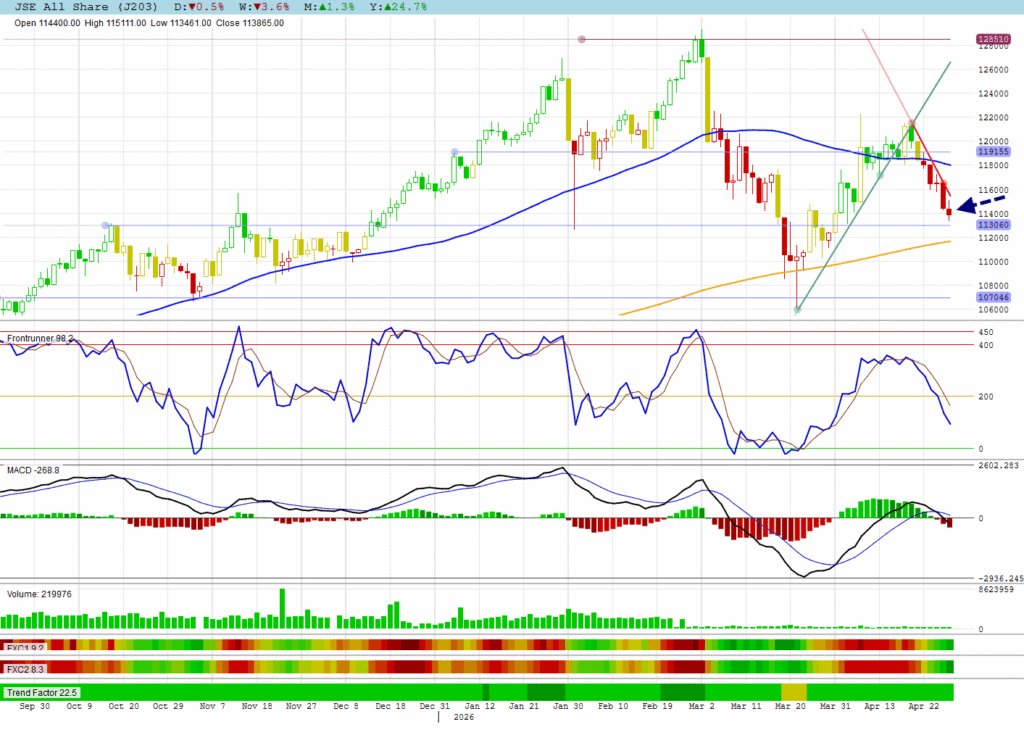
Task: Click the light-blue dot at the green trendline base
Action: tap(797, 310)
